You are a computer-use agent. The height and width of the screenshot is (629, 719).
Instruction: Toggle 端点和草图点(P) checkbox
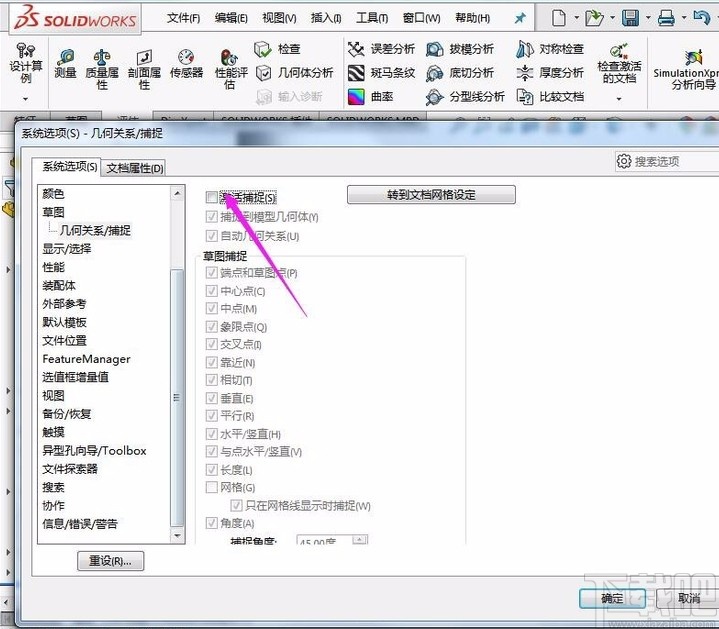click(211, 273)
